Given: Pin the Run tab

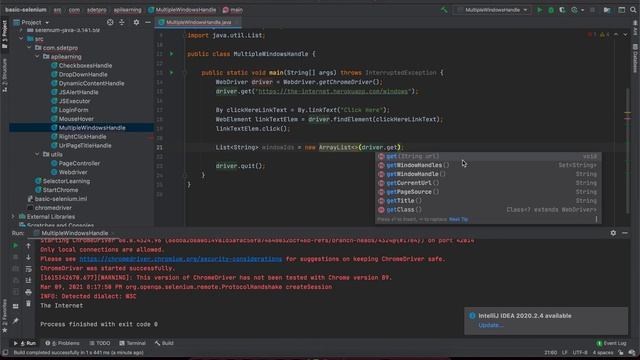Looking at the screenshot, I should (16, 322).
